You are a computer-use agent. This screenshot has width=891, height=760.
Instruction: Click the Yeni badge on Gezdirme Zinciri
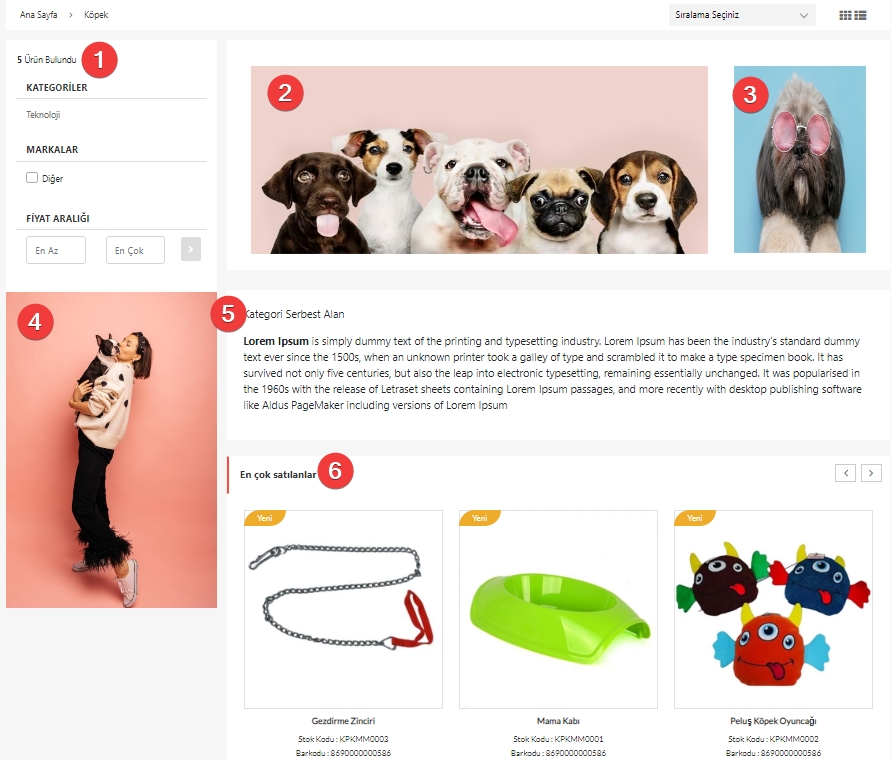(265, 518)
